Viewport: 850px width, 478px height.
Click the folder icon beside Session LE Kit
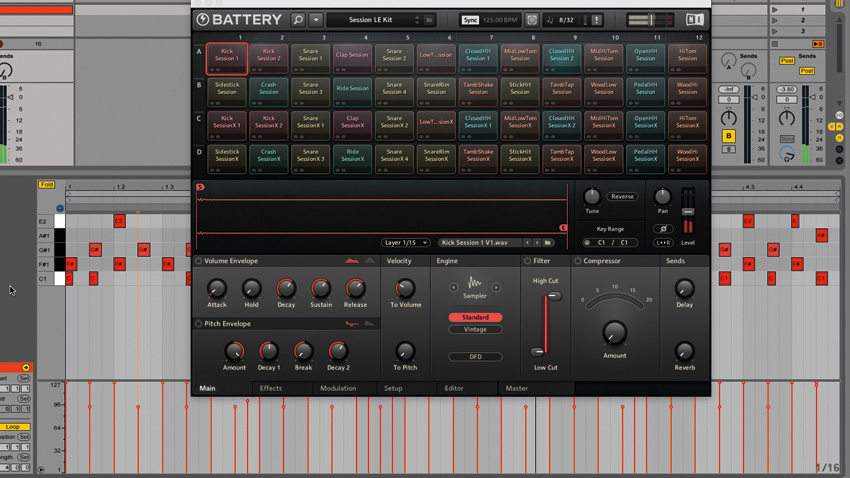pos(429,20)
